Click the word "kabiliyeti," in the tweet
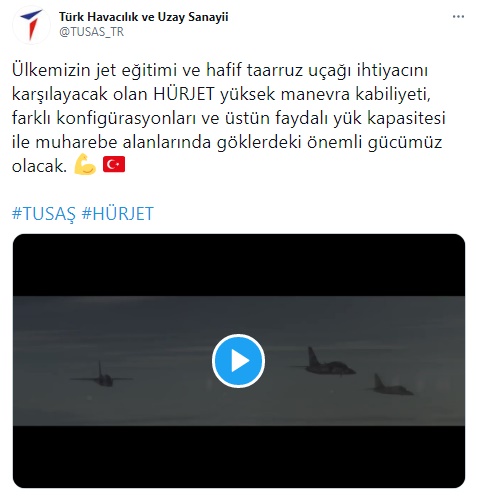Image resolution: width=477 pixels, height=498 pixels. [x=393, y=95]
